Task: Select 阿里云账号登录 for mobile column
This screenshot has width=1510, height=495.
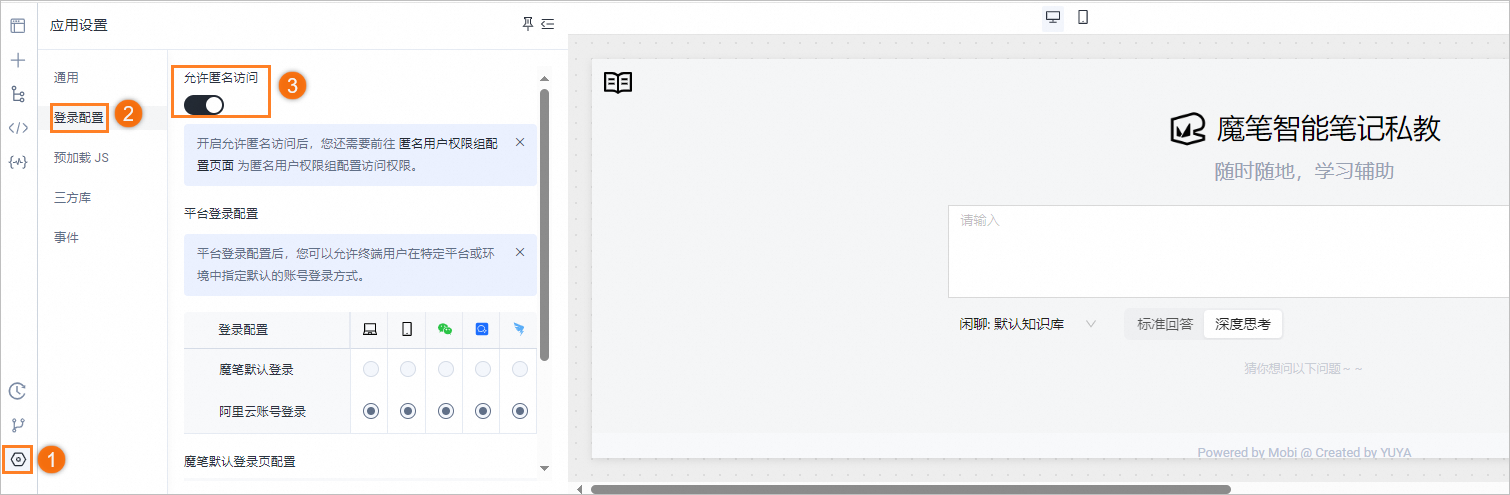Action: click(408, 411)
